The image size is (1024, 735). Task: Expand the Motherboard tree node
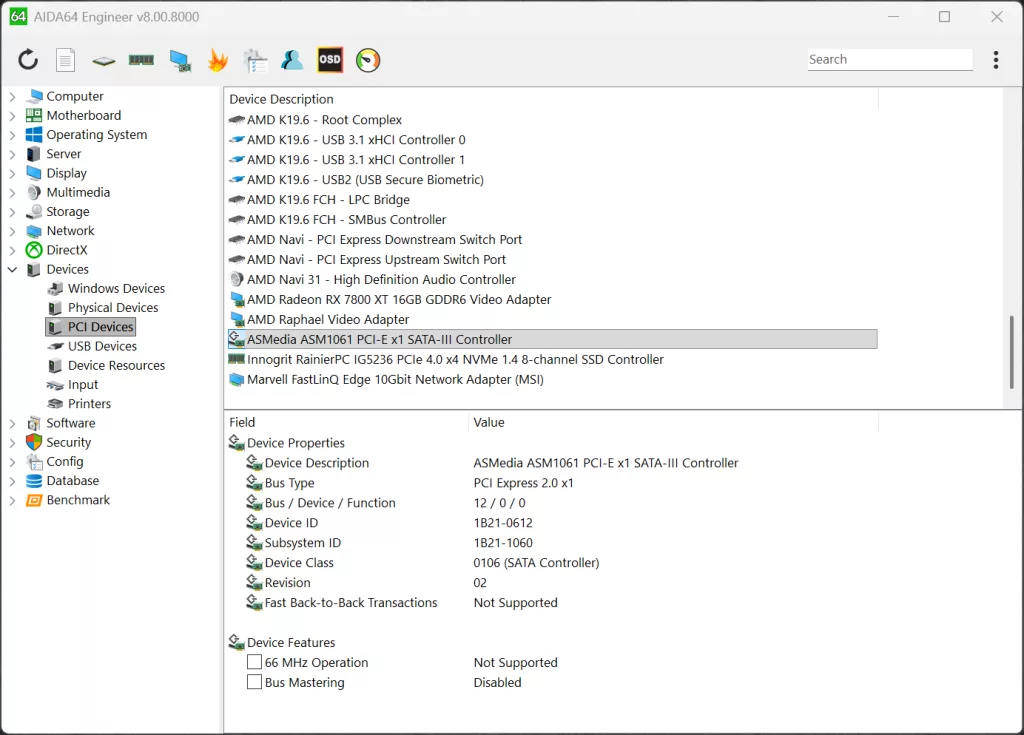coord(13,116)
